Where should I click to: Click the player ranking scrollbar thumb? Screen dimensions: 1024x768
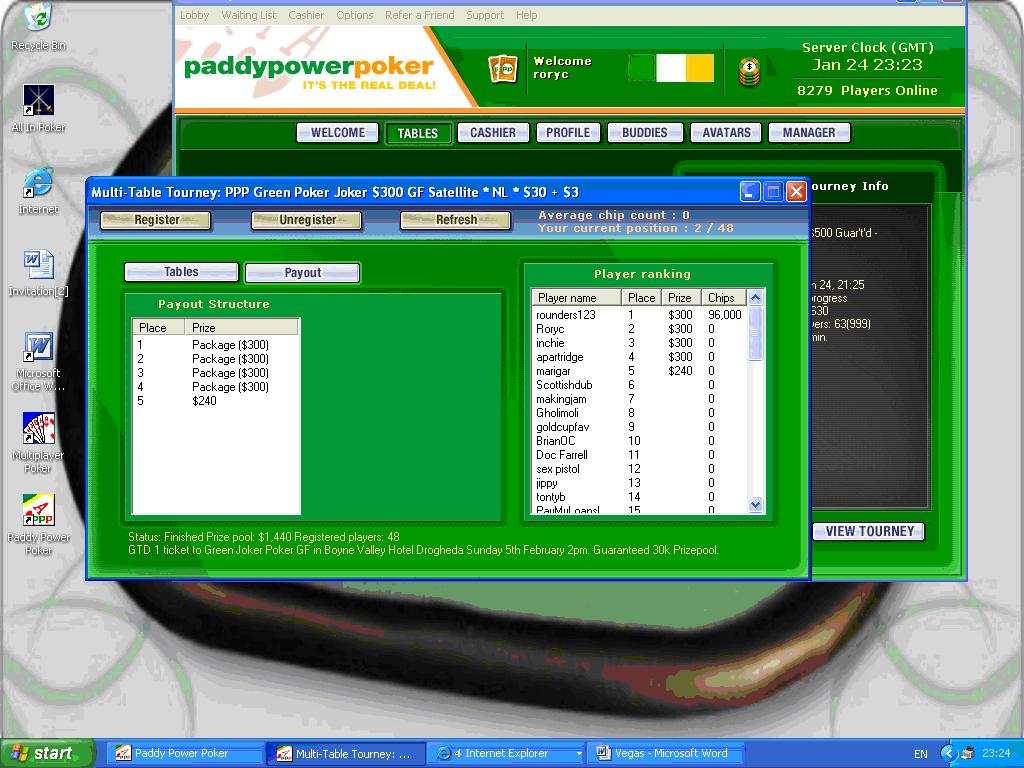pos(756,333)
